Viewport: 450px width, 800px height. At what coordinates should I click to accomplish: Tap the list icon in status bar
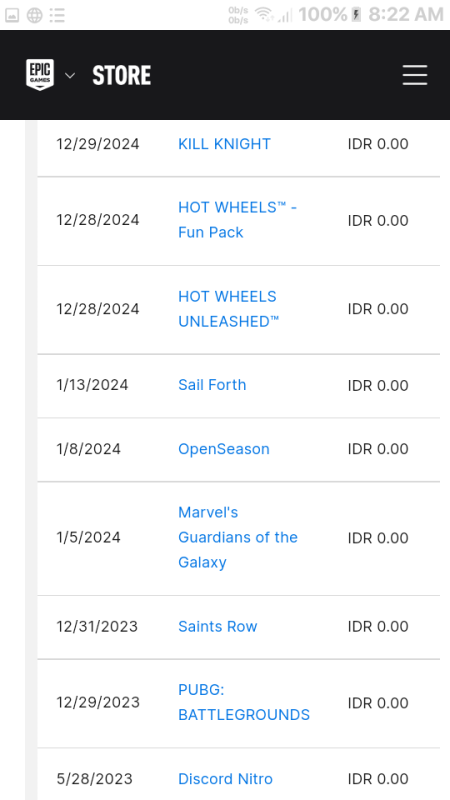click(57, 15)
